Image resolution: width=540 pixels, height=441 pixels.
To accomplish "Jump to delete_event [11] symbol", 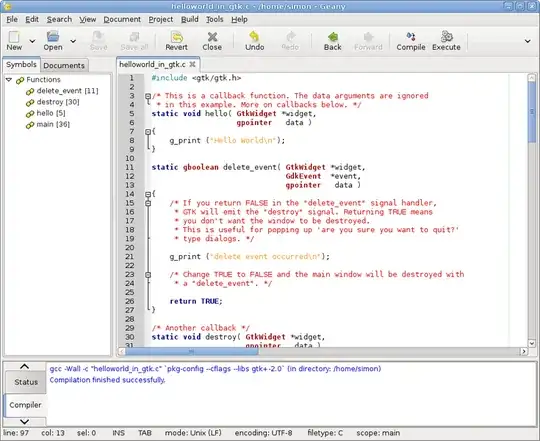I will [68, 91].
